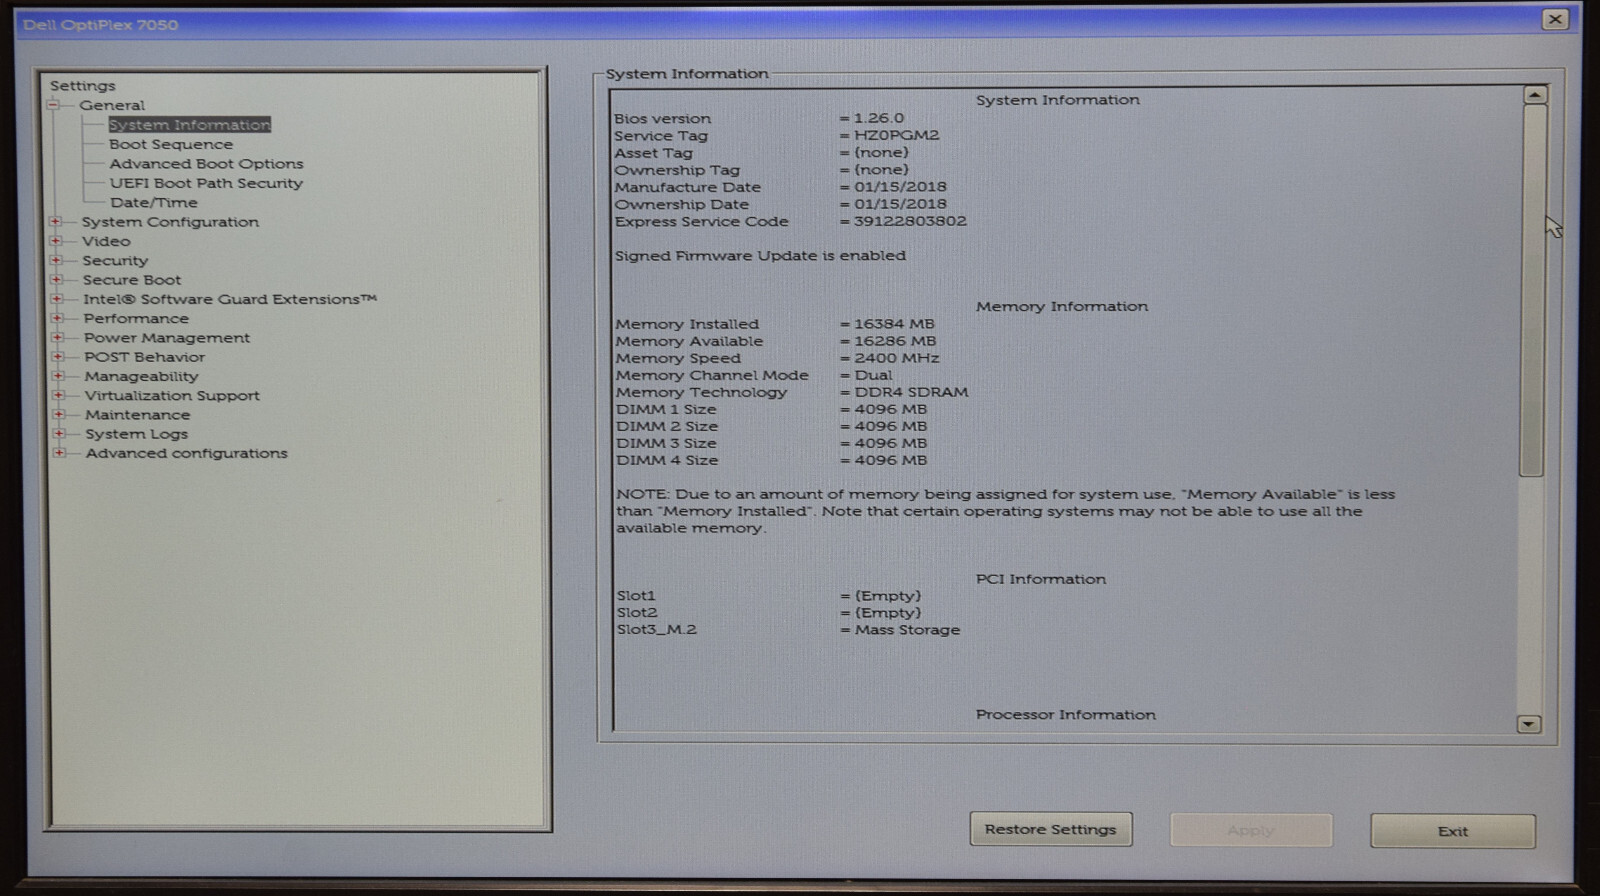Select System Information in the tree
Viewport: 1600px width, 896px height.
click(x=190, y=125)
